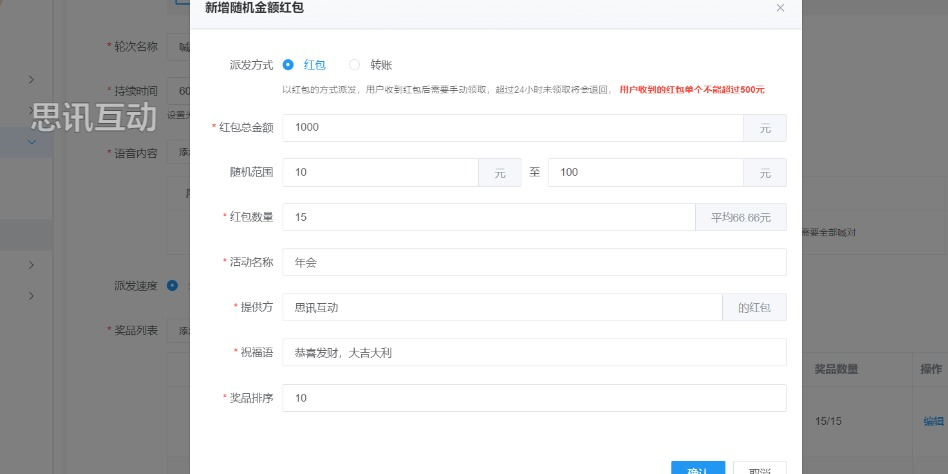Image resolution: width=948 pixels, height=474 pixels.
Task: Edit the 活动名称 field containing 年会
Action: (x=534, y=262)
